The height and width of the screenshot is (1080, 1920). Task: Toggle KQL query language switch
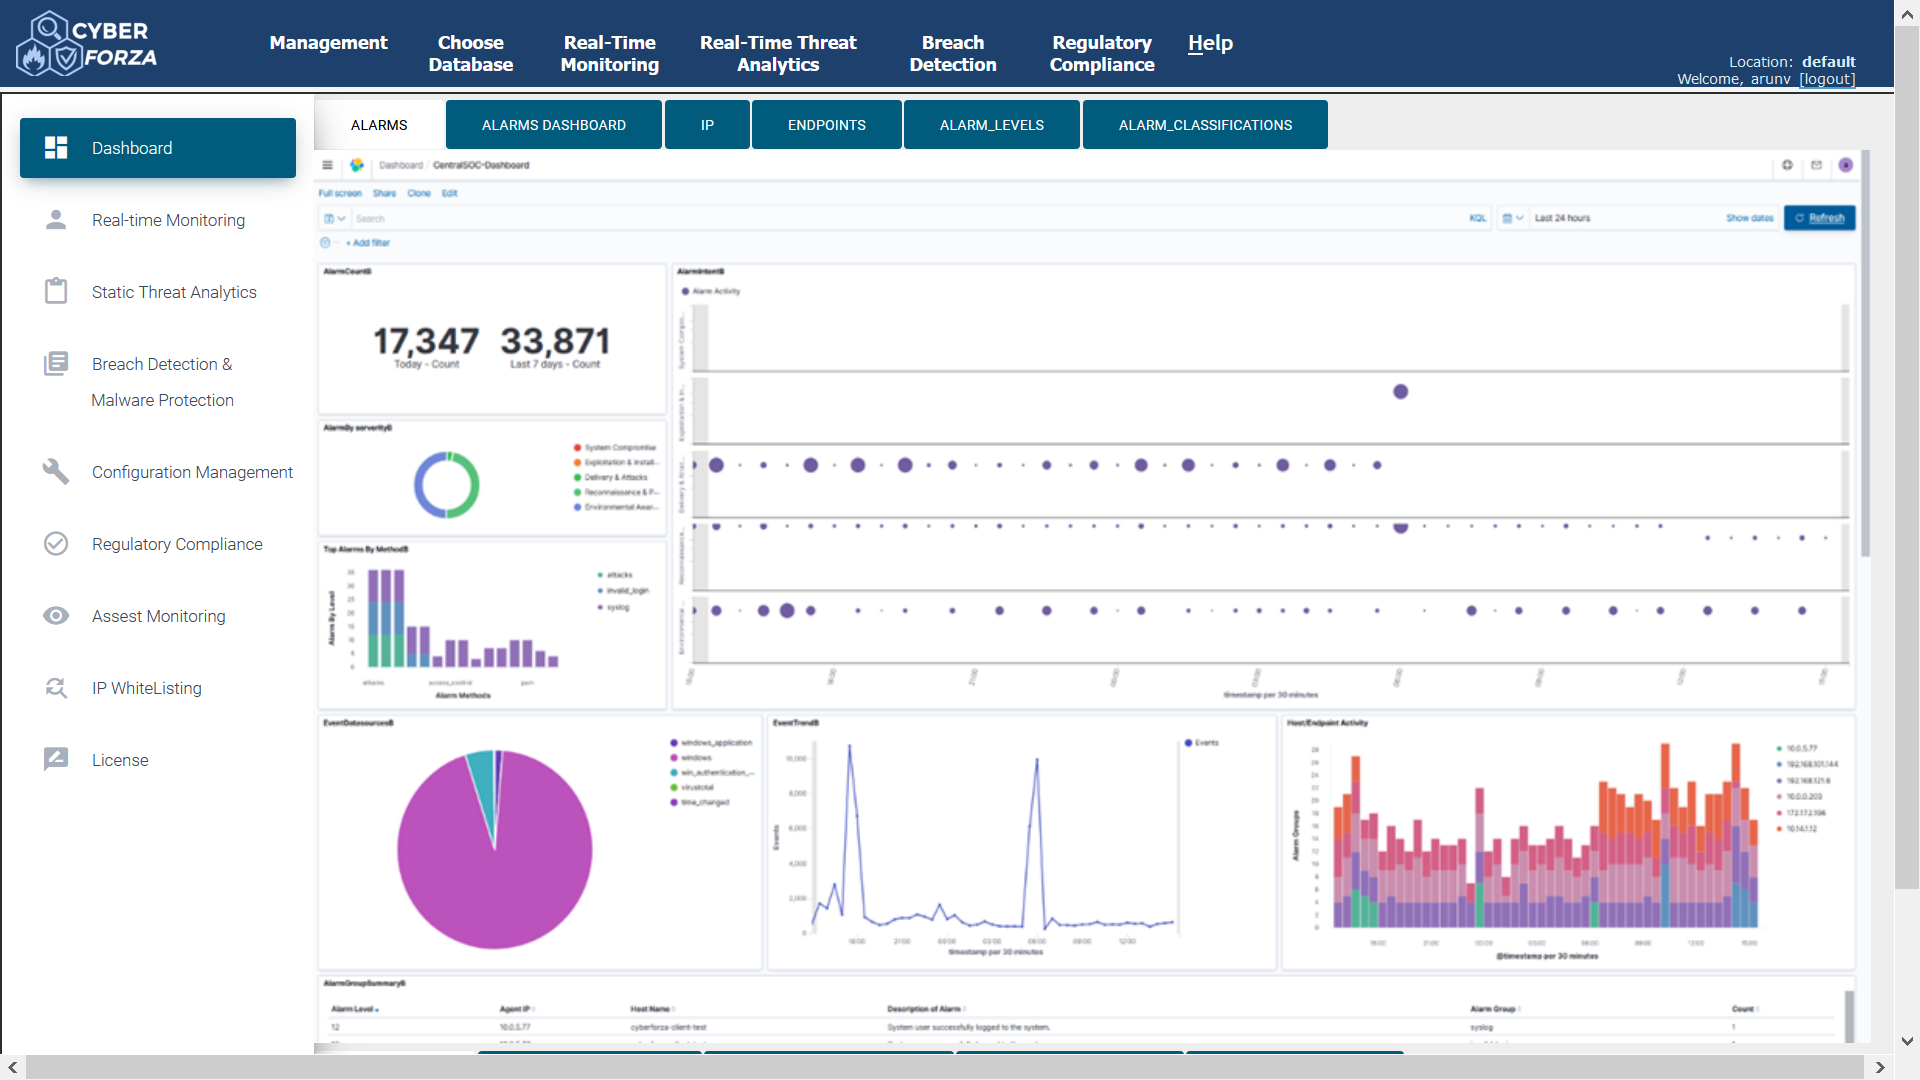click(x=1477, y=218)
